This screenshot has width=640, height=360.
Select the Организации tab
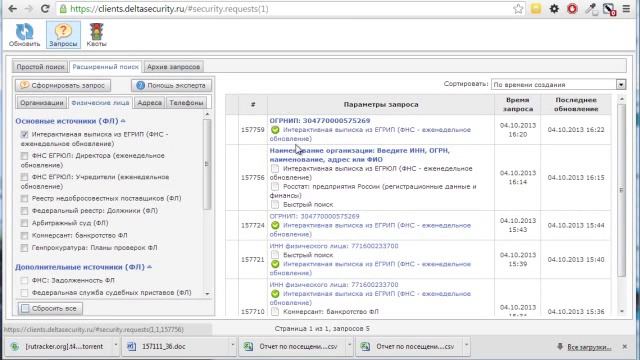(x=42, y=102)
